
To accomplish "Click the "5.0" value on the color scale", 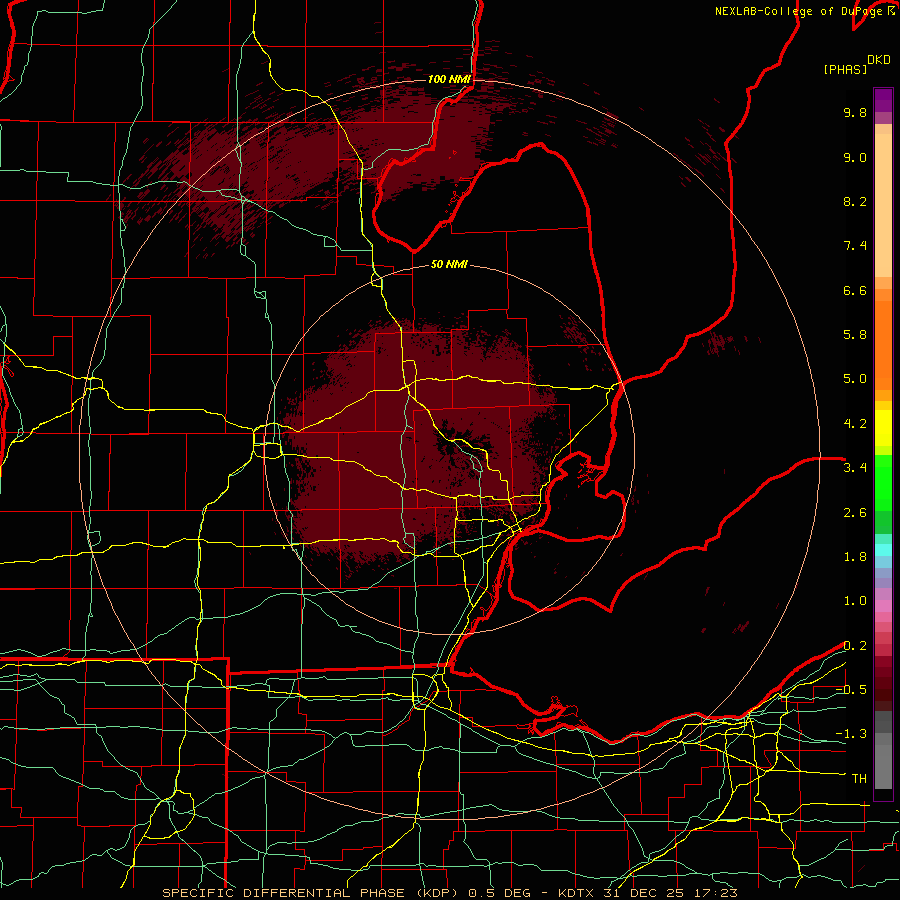I will coord(855,379).
